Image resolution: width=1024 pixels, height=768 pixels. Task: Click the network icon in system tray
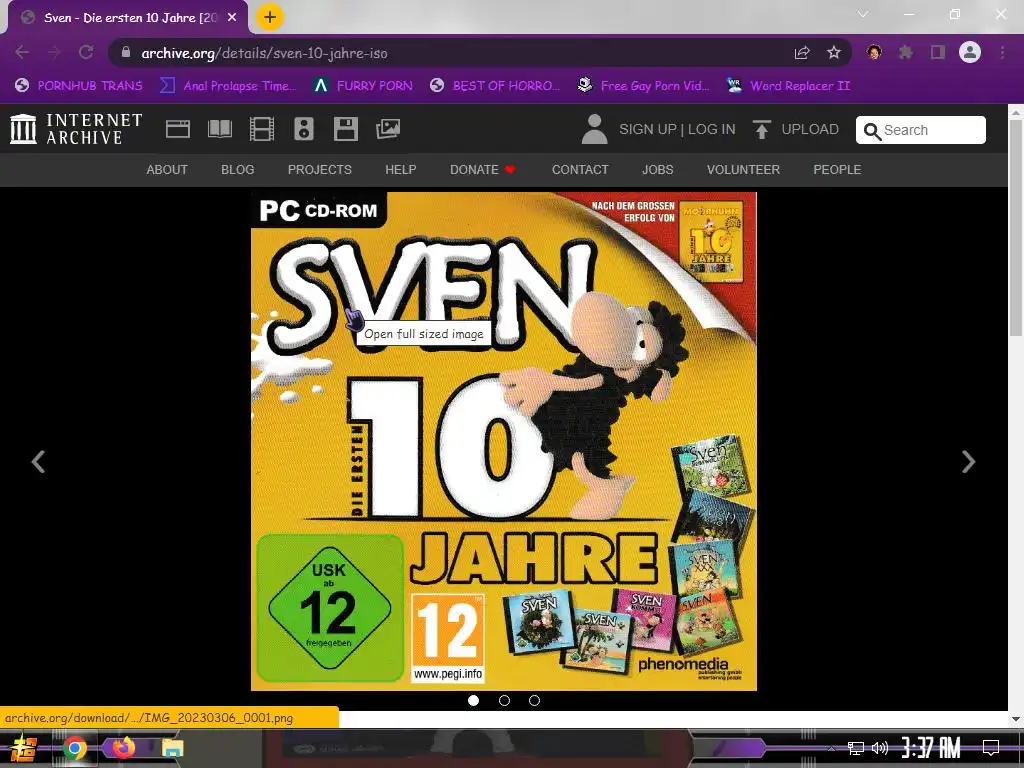coord(856,748)
